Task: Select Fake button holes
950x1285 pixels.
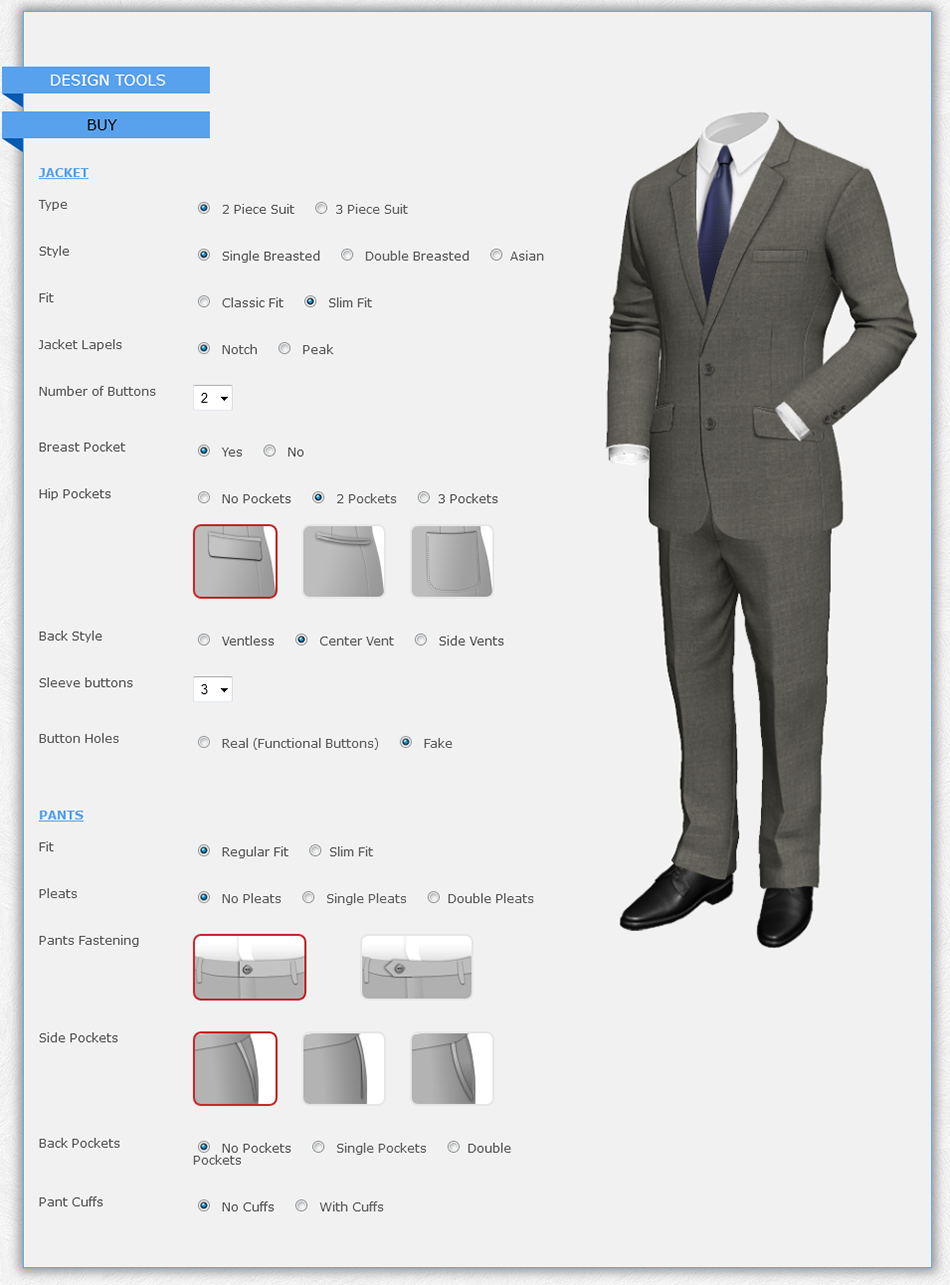Action: click(405, 742)
